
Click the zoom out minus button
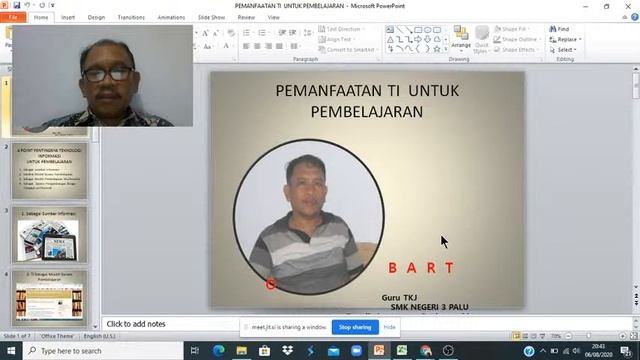click(568, 336)
